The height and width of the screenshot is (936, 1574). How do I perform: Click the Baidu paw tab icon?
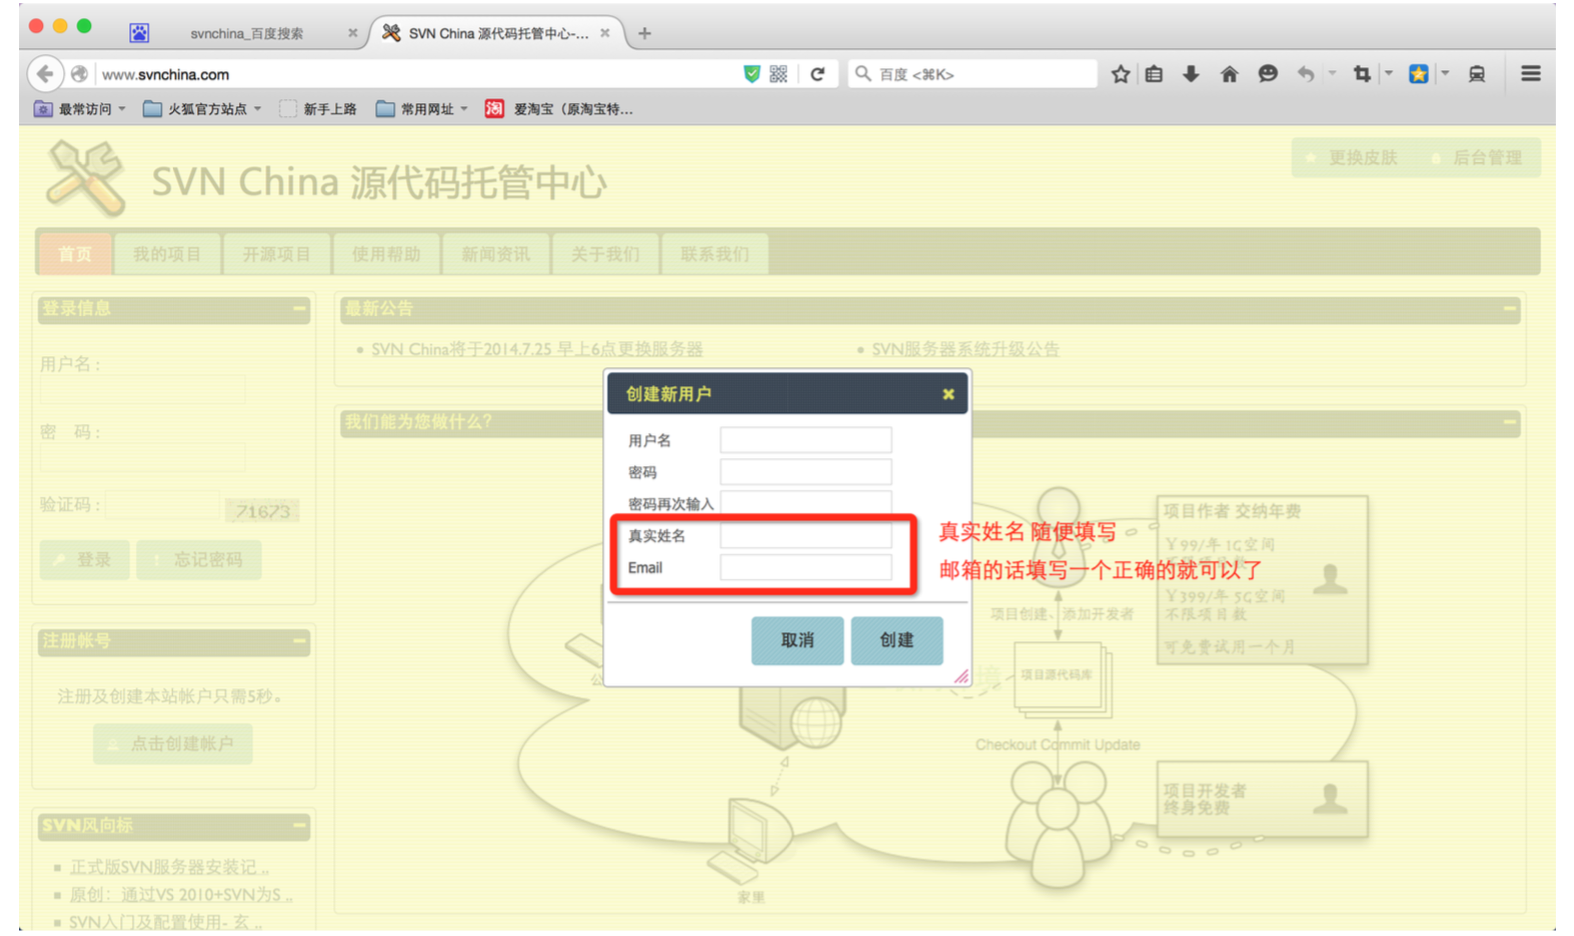(139, 33)
